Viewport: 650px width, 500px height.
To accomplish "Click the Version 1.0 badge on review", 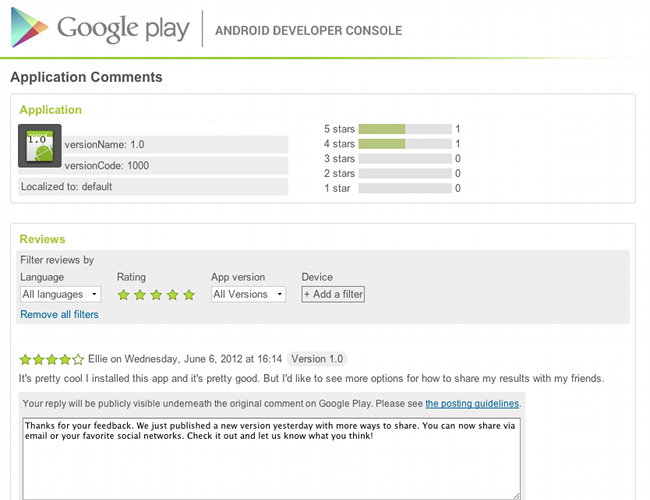I will pyautogui.click(x=316, y=359).
